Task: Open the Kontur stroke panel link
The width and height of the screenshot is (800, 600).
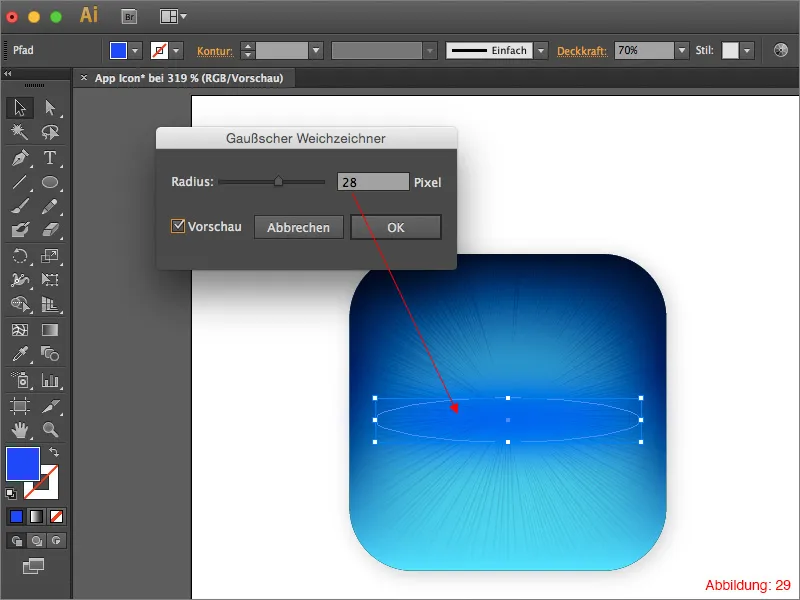Action: tap(215, 51)
